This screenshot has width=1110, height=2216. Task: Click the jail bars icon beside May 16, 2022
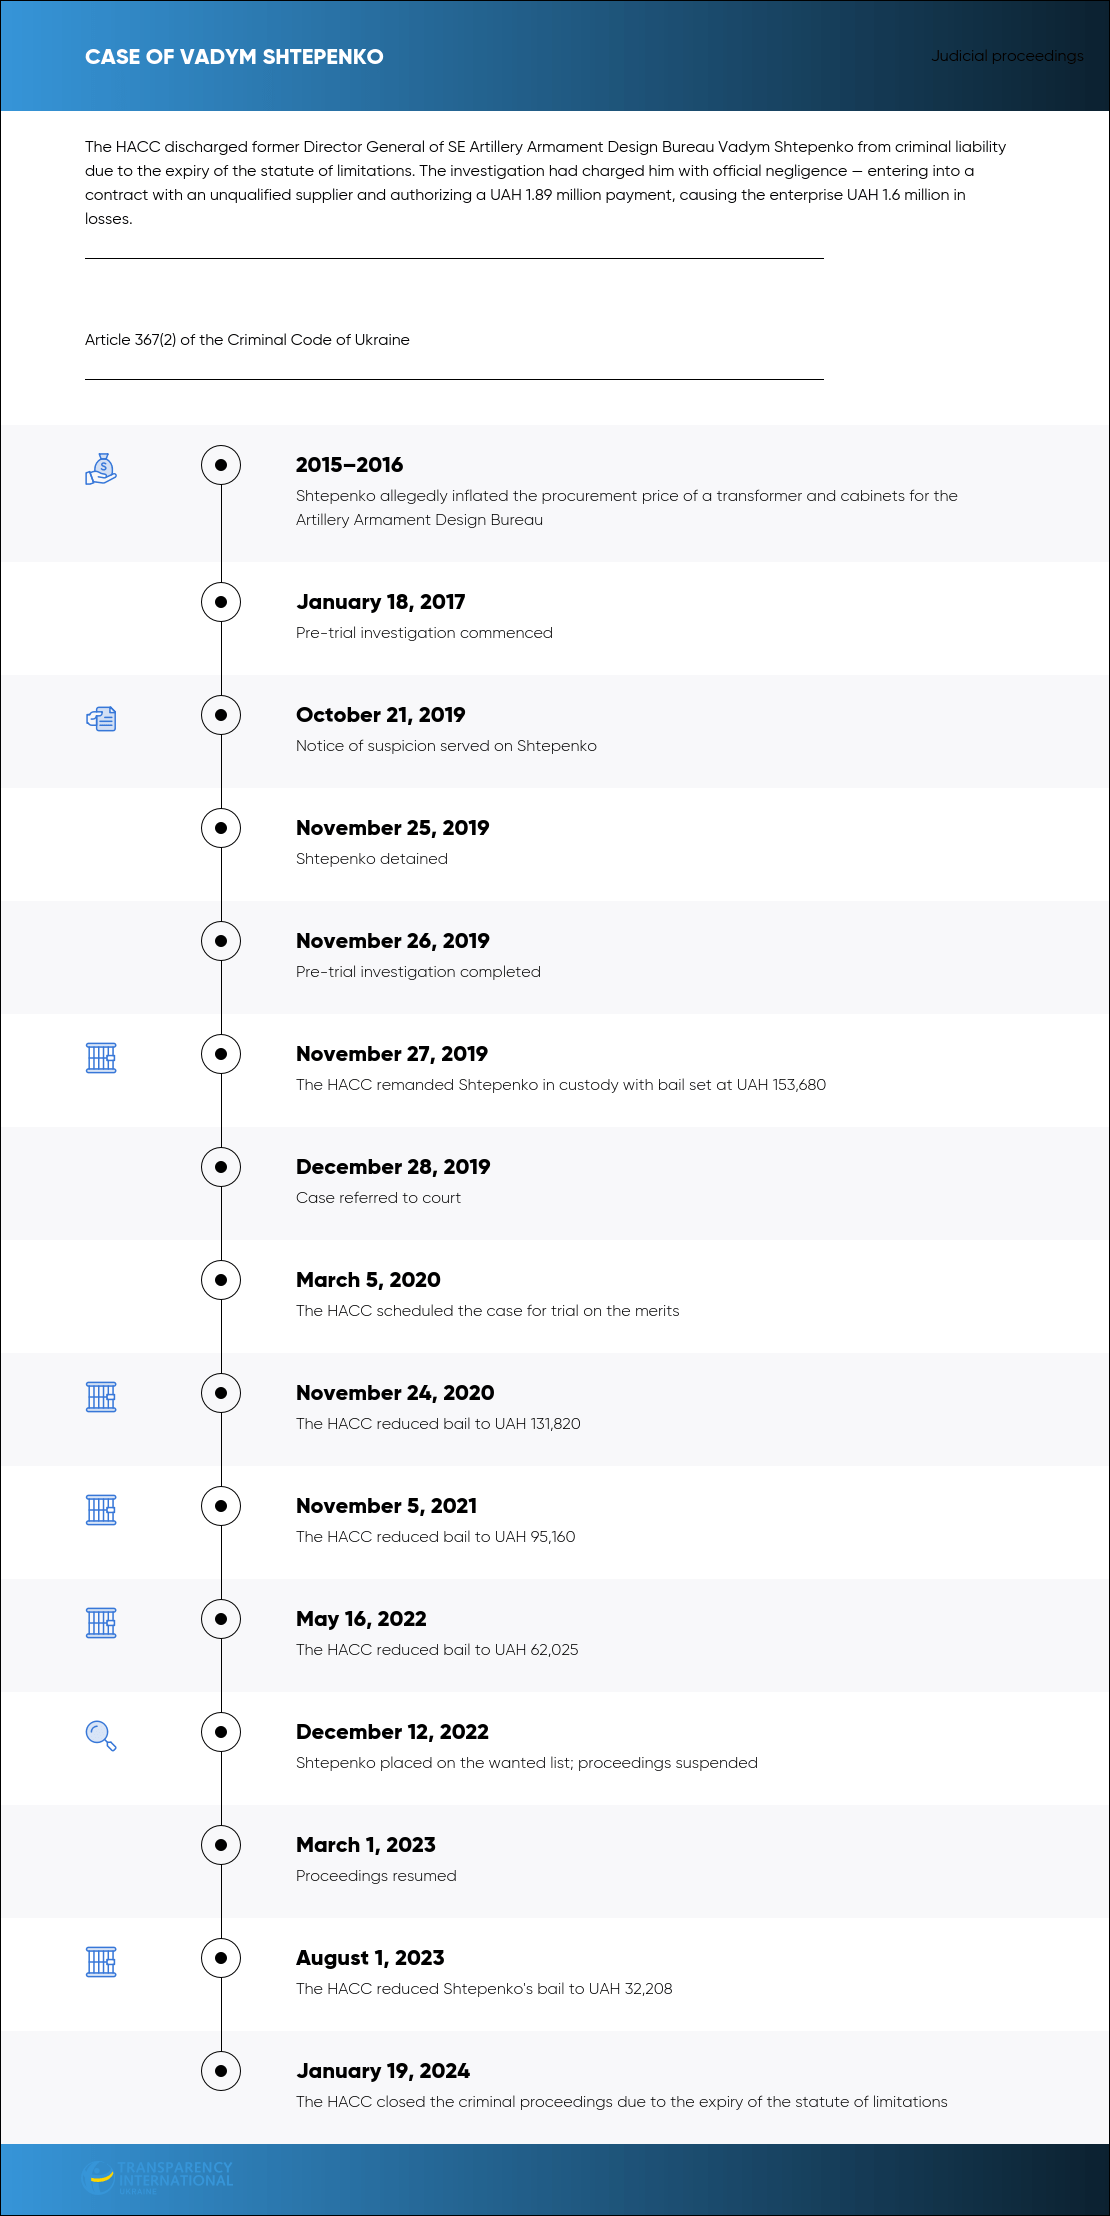click(x=101, y=1622)
